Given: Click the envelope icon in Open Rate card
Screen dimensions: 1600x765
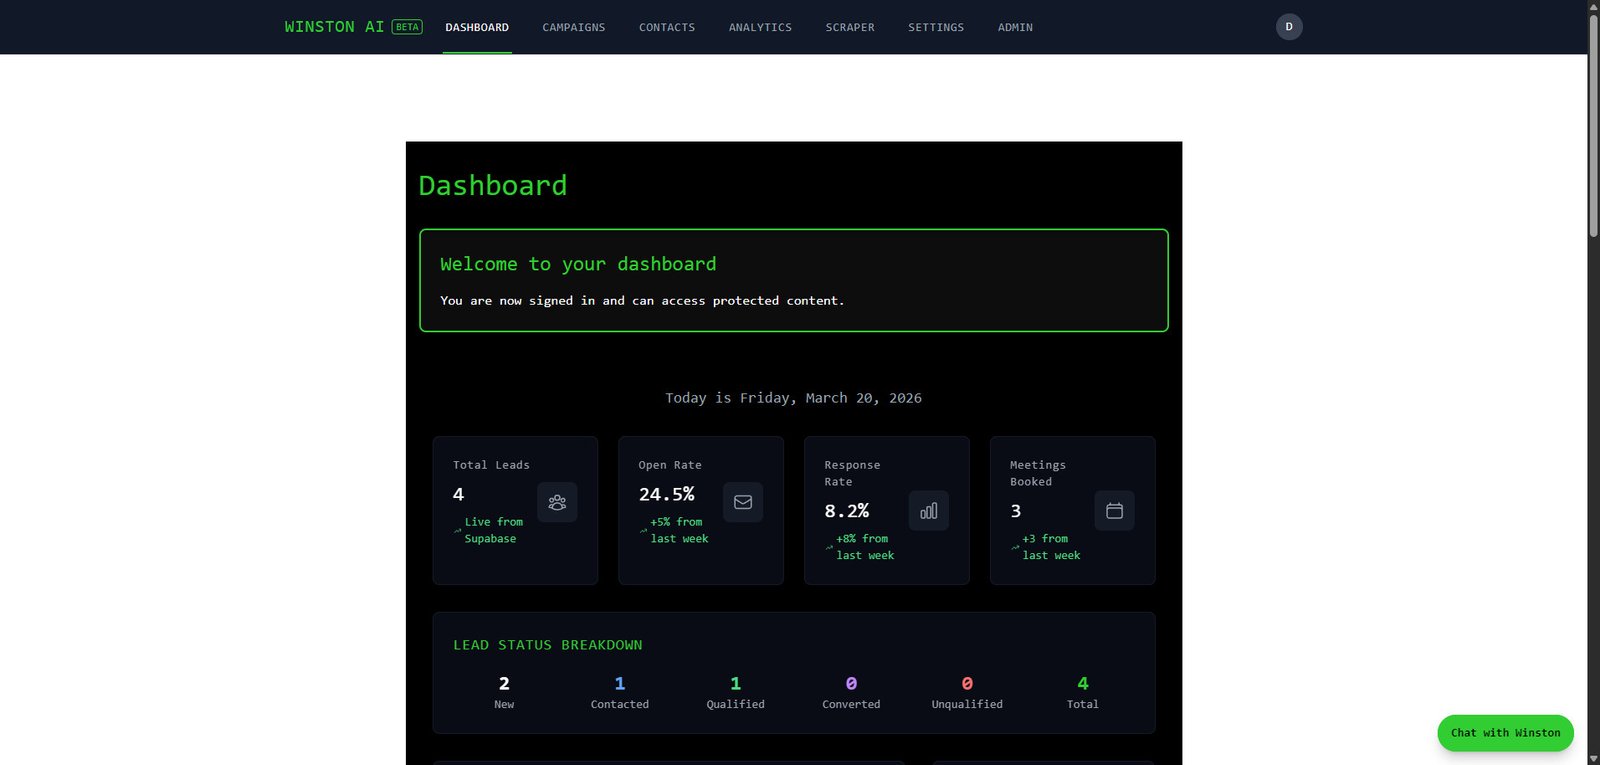Looking at the screenshot, I should (742, 502).
